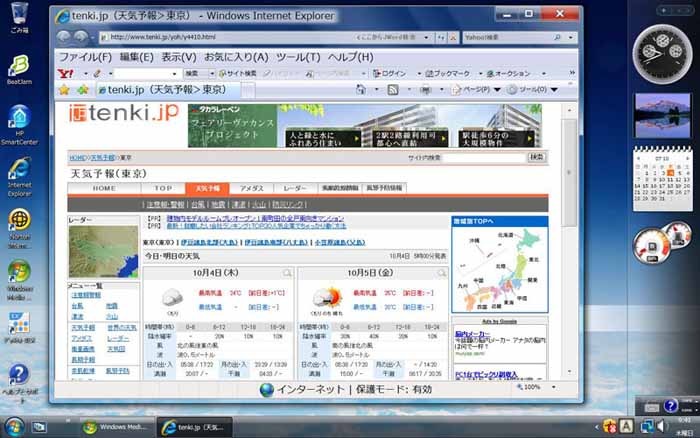Open the Tools (ツール(T)) menu bar item
The image size is (700, 438).
coord(298,57)
